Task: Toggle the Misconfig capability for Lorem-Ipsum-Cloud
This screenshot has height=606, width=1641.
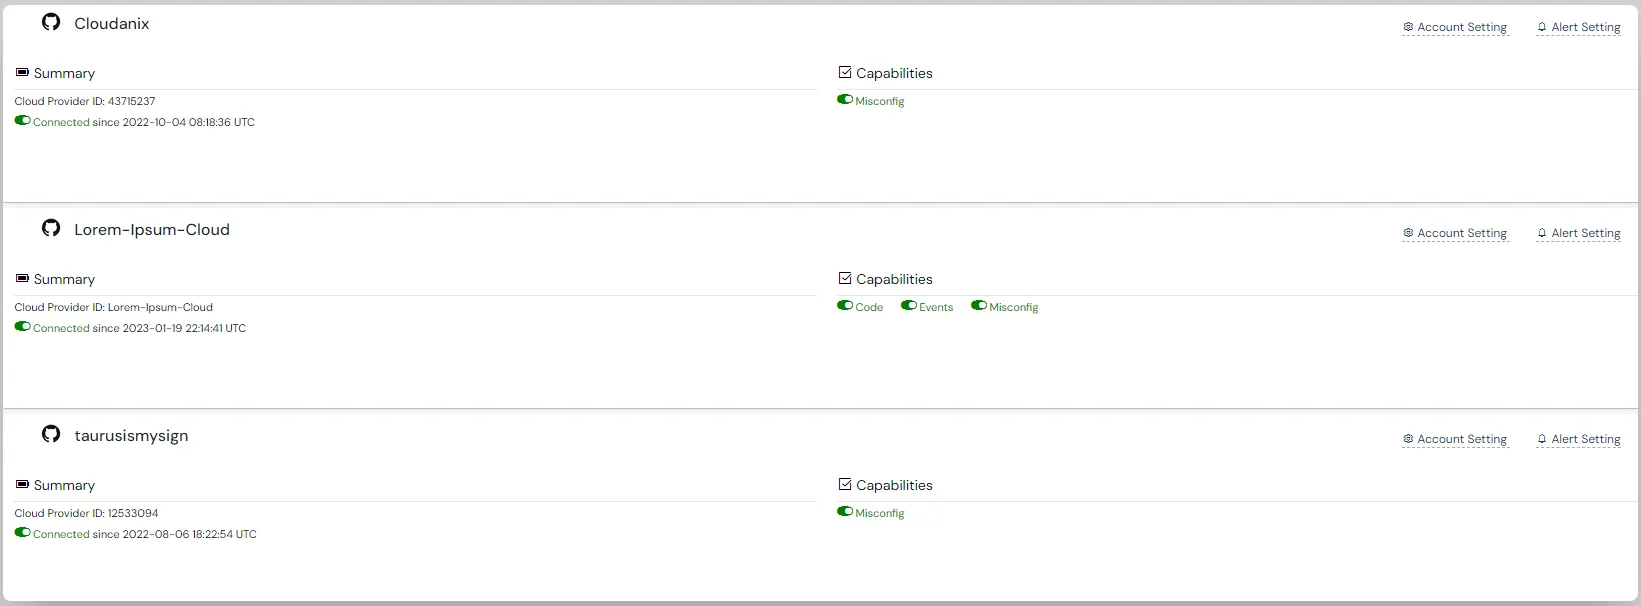Action: (x=979, y=306)
